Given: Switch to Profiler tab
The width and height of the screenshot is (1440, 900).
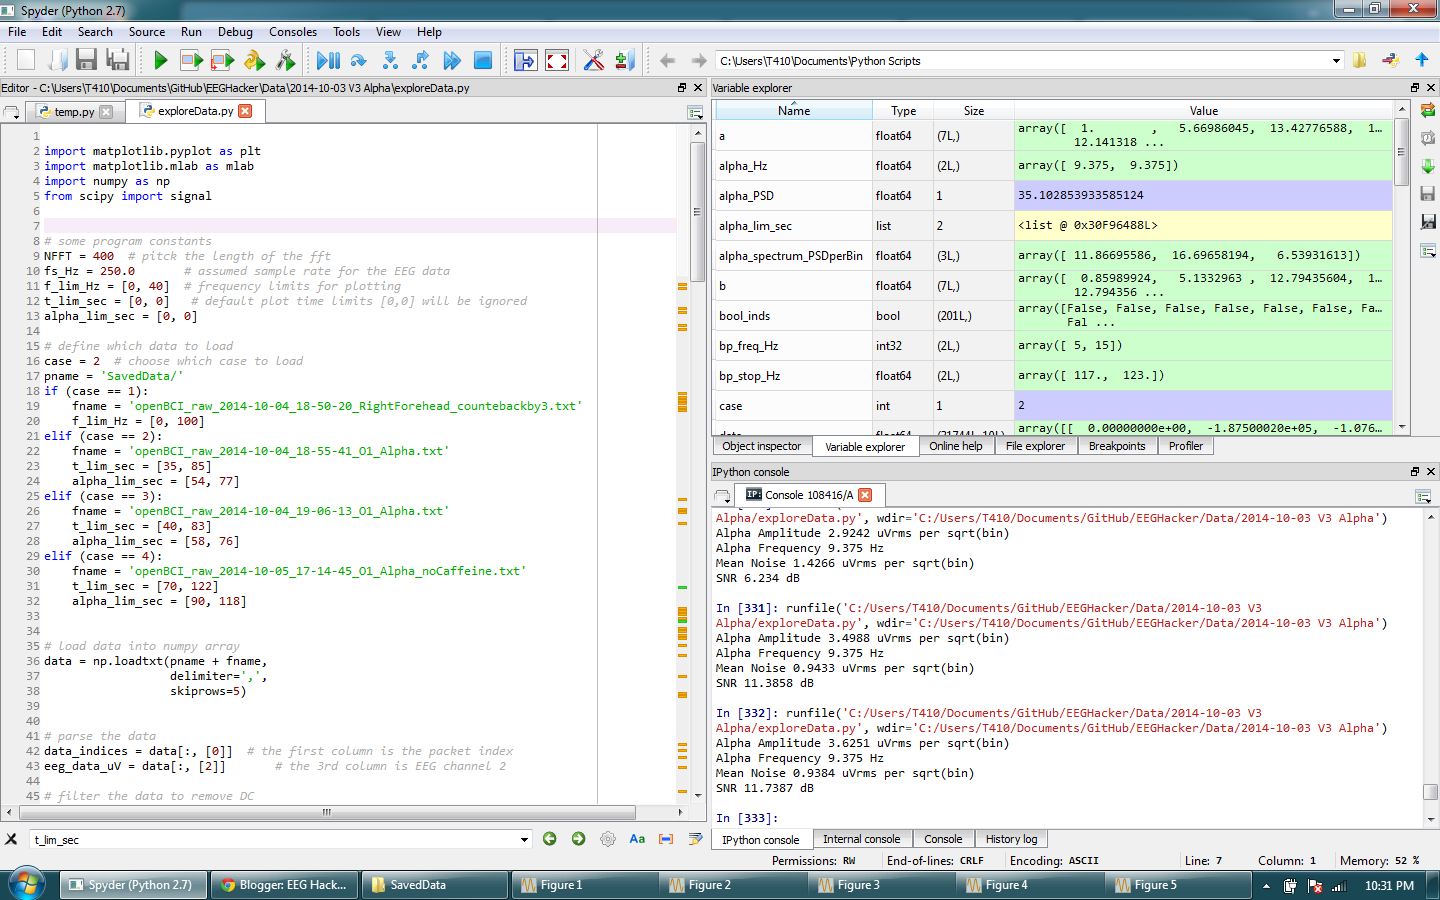Looking at the screenshot, I should point(1185,446).
